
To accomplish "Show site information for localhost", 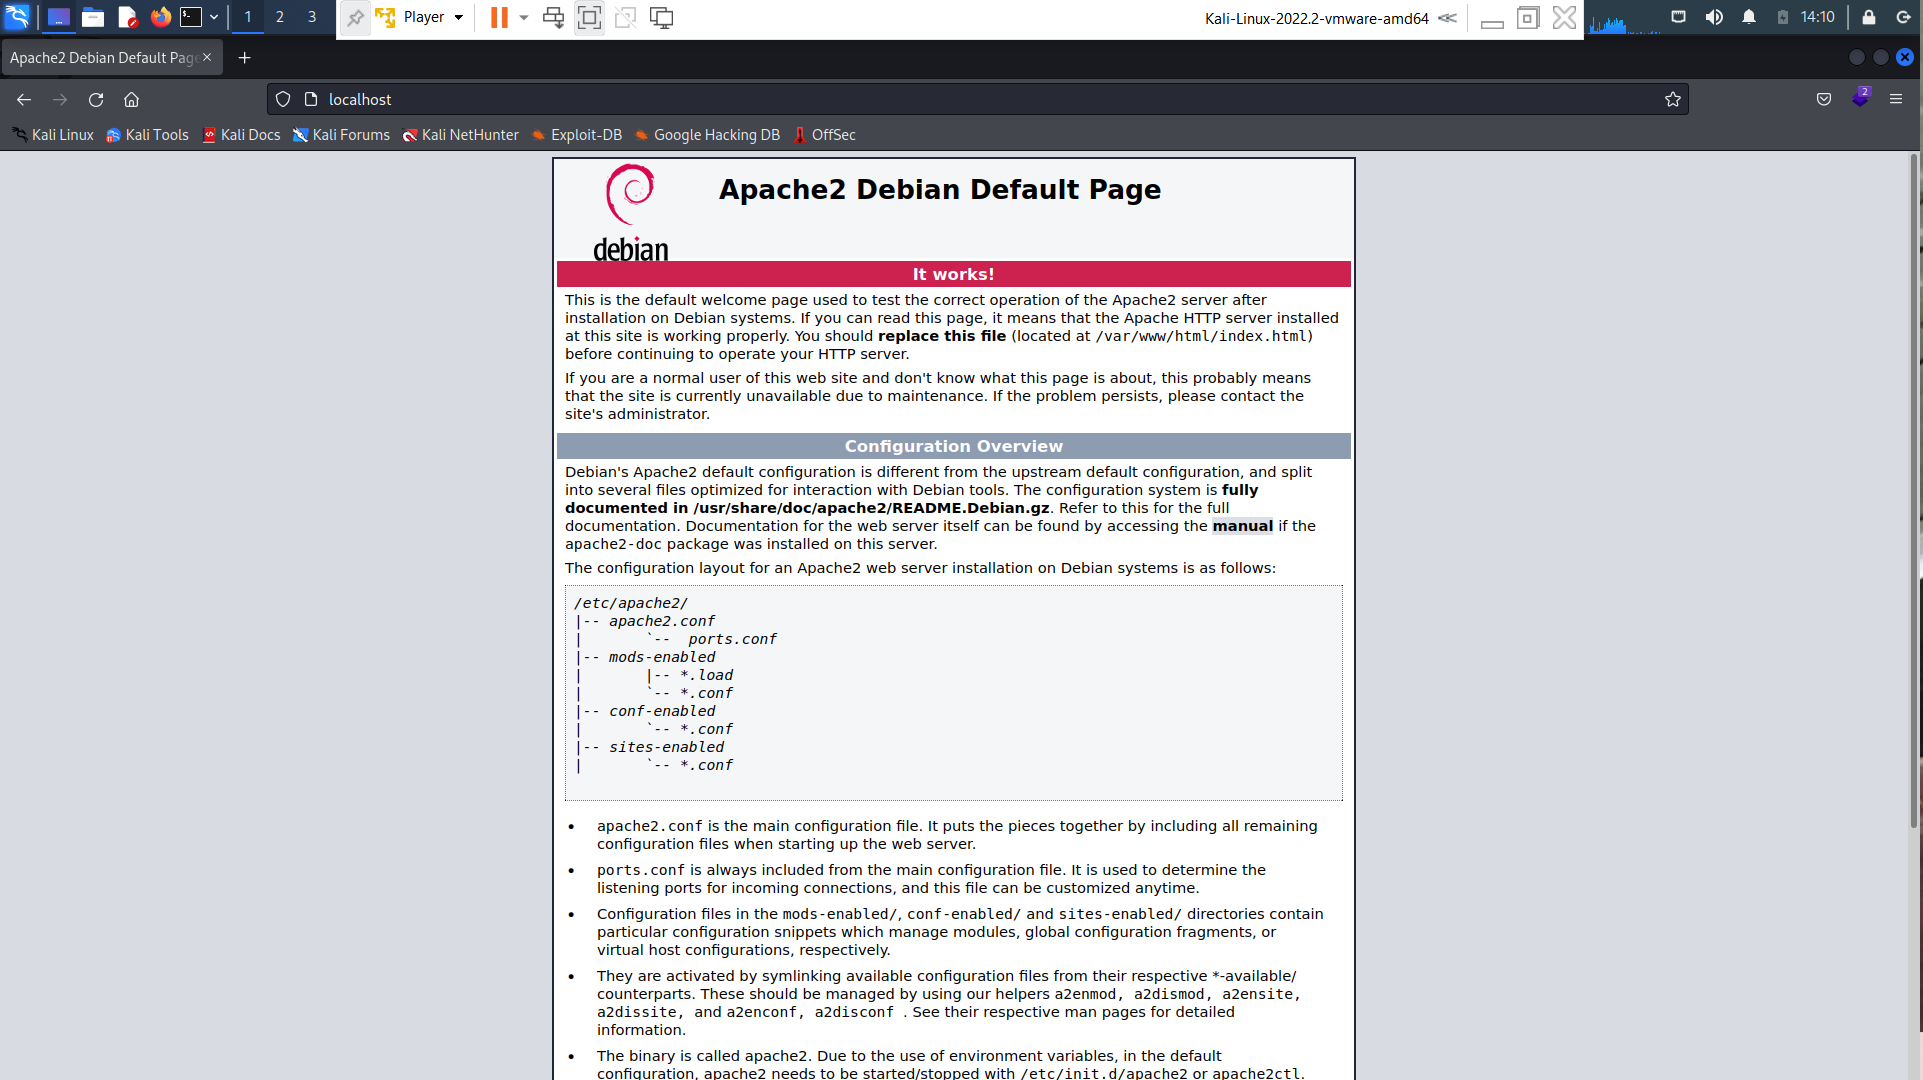I will (311, 99).
